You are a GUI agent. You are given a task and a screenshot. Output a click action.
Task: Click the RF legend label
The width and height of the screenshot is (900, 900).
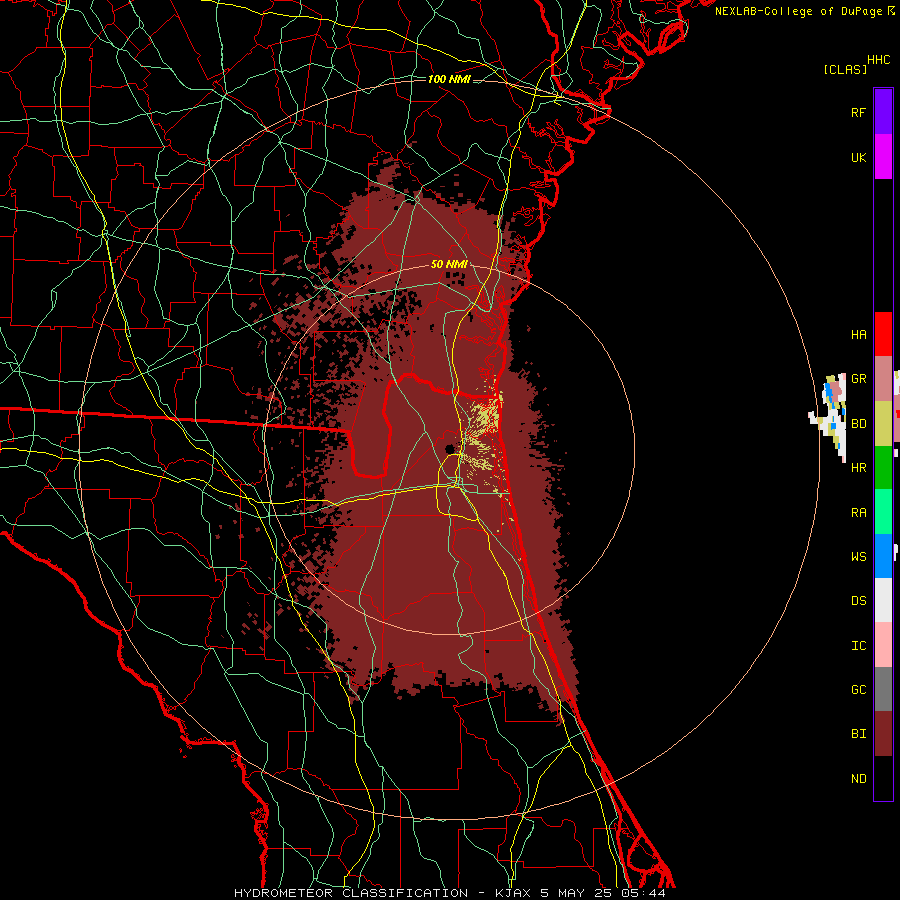pos(858,112)
